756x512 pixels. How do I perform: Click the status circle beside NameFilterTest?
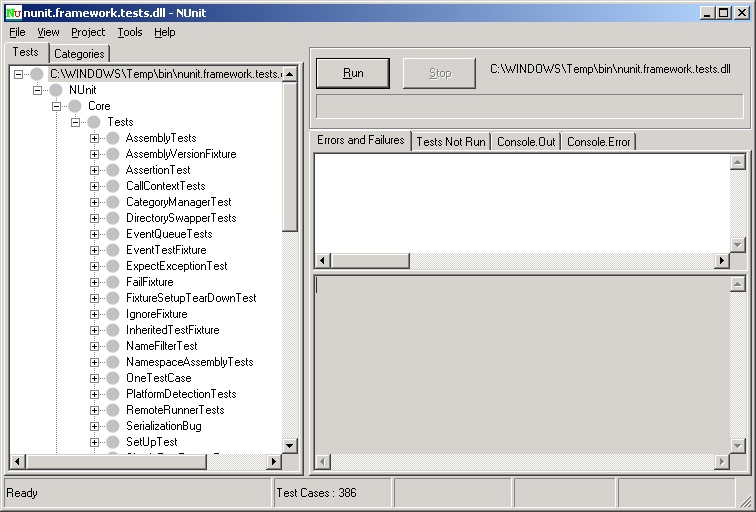(113, 346)
